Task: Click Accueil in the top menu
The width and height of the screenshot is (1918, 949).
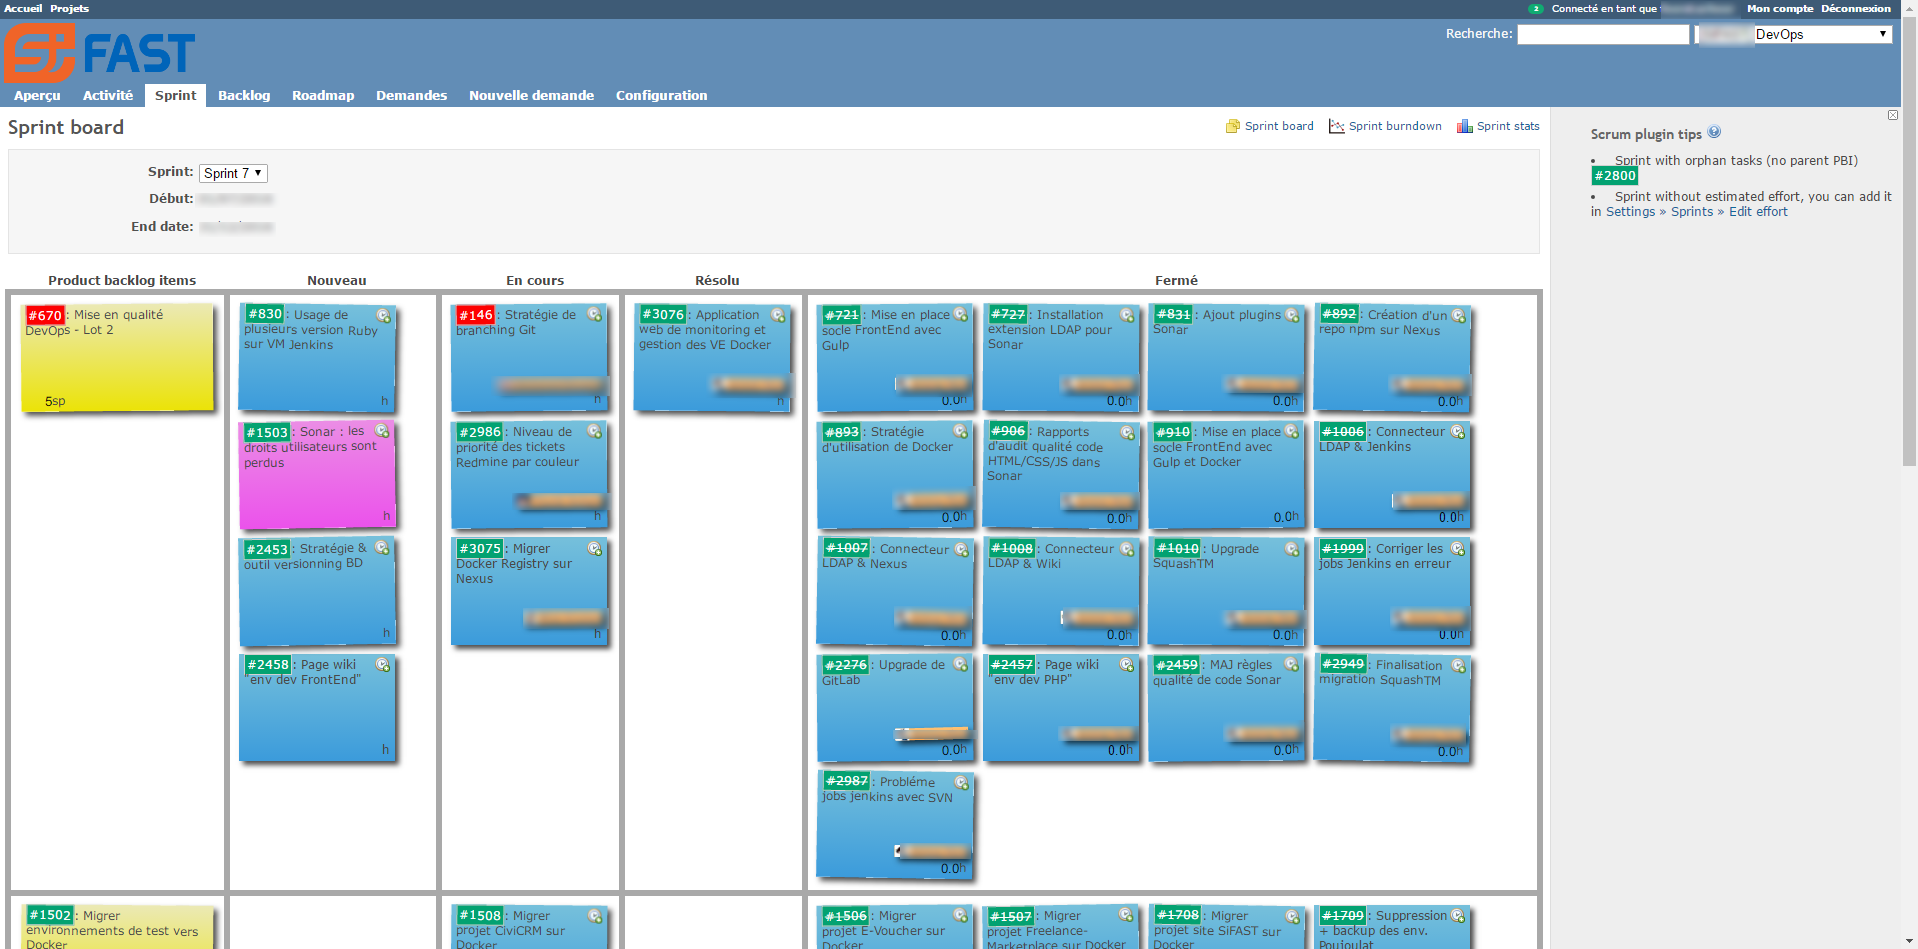Action: click(x=23, y=8)
